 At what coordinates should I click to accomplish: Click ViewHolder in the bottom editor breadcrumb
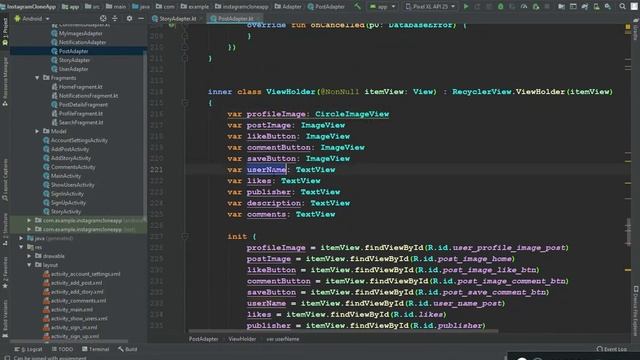coord(242,339)
